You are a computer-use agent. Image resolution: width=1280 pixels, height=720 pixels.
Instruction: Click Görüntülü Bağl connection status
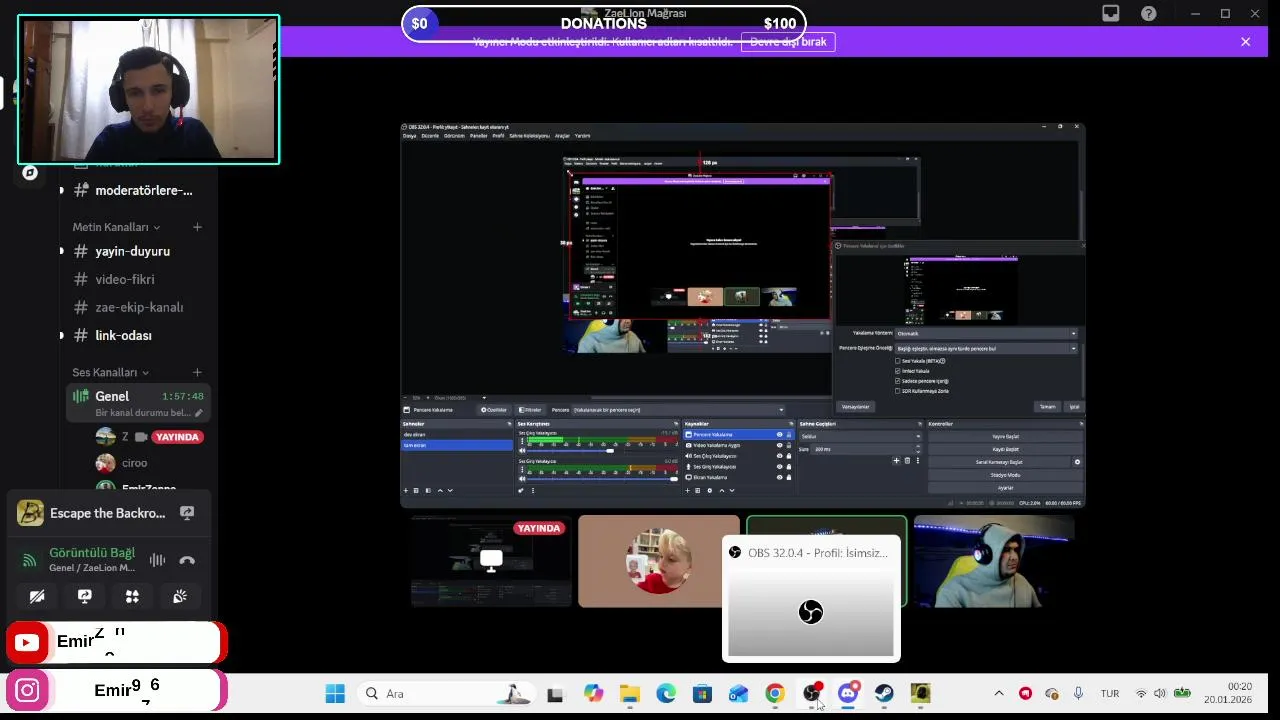point(92,553)
